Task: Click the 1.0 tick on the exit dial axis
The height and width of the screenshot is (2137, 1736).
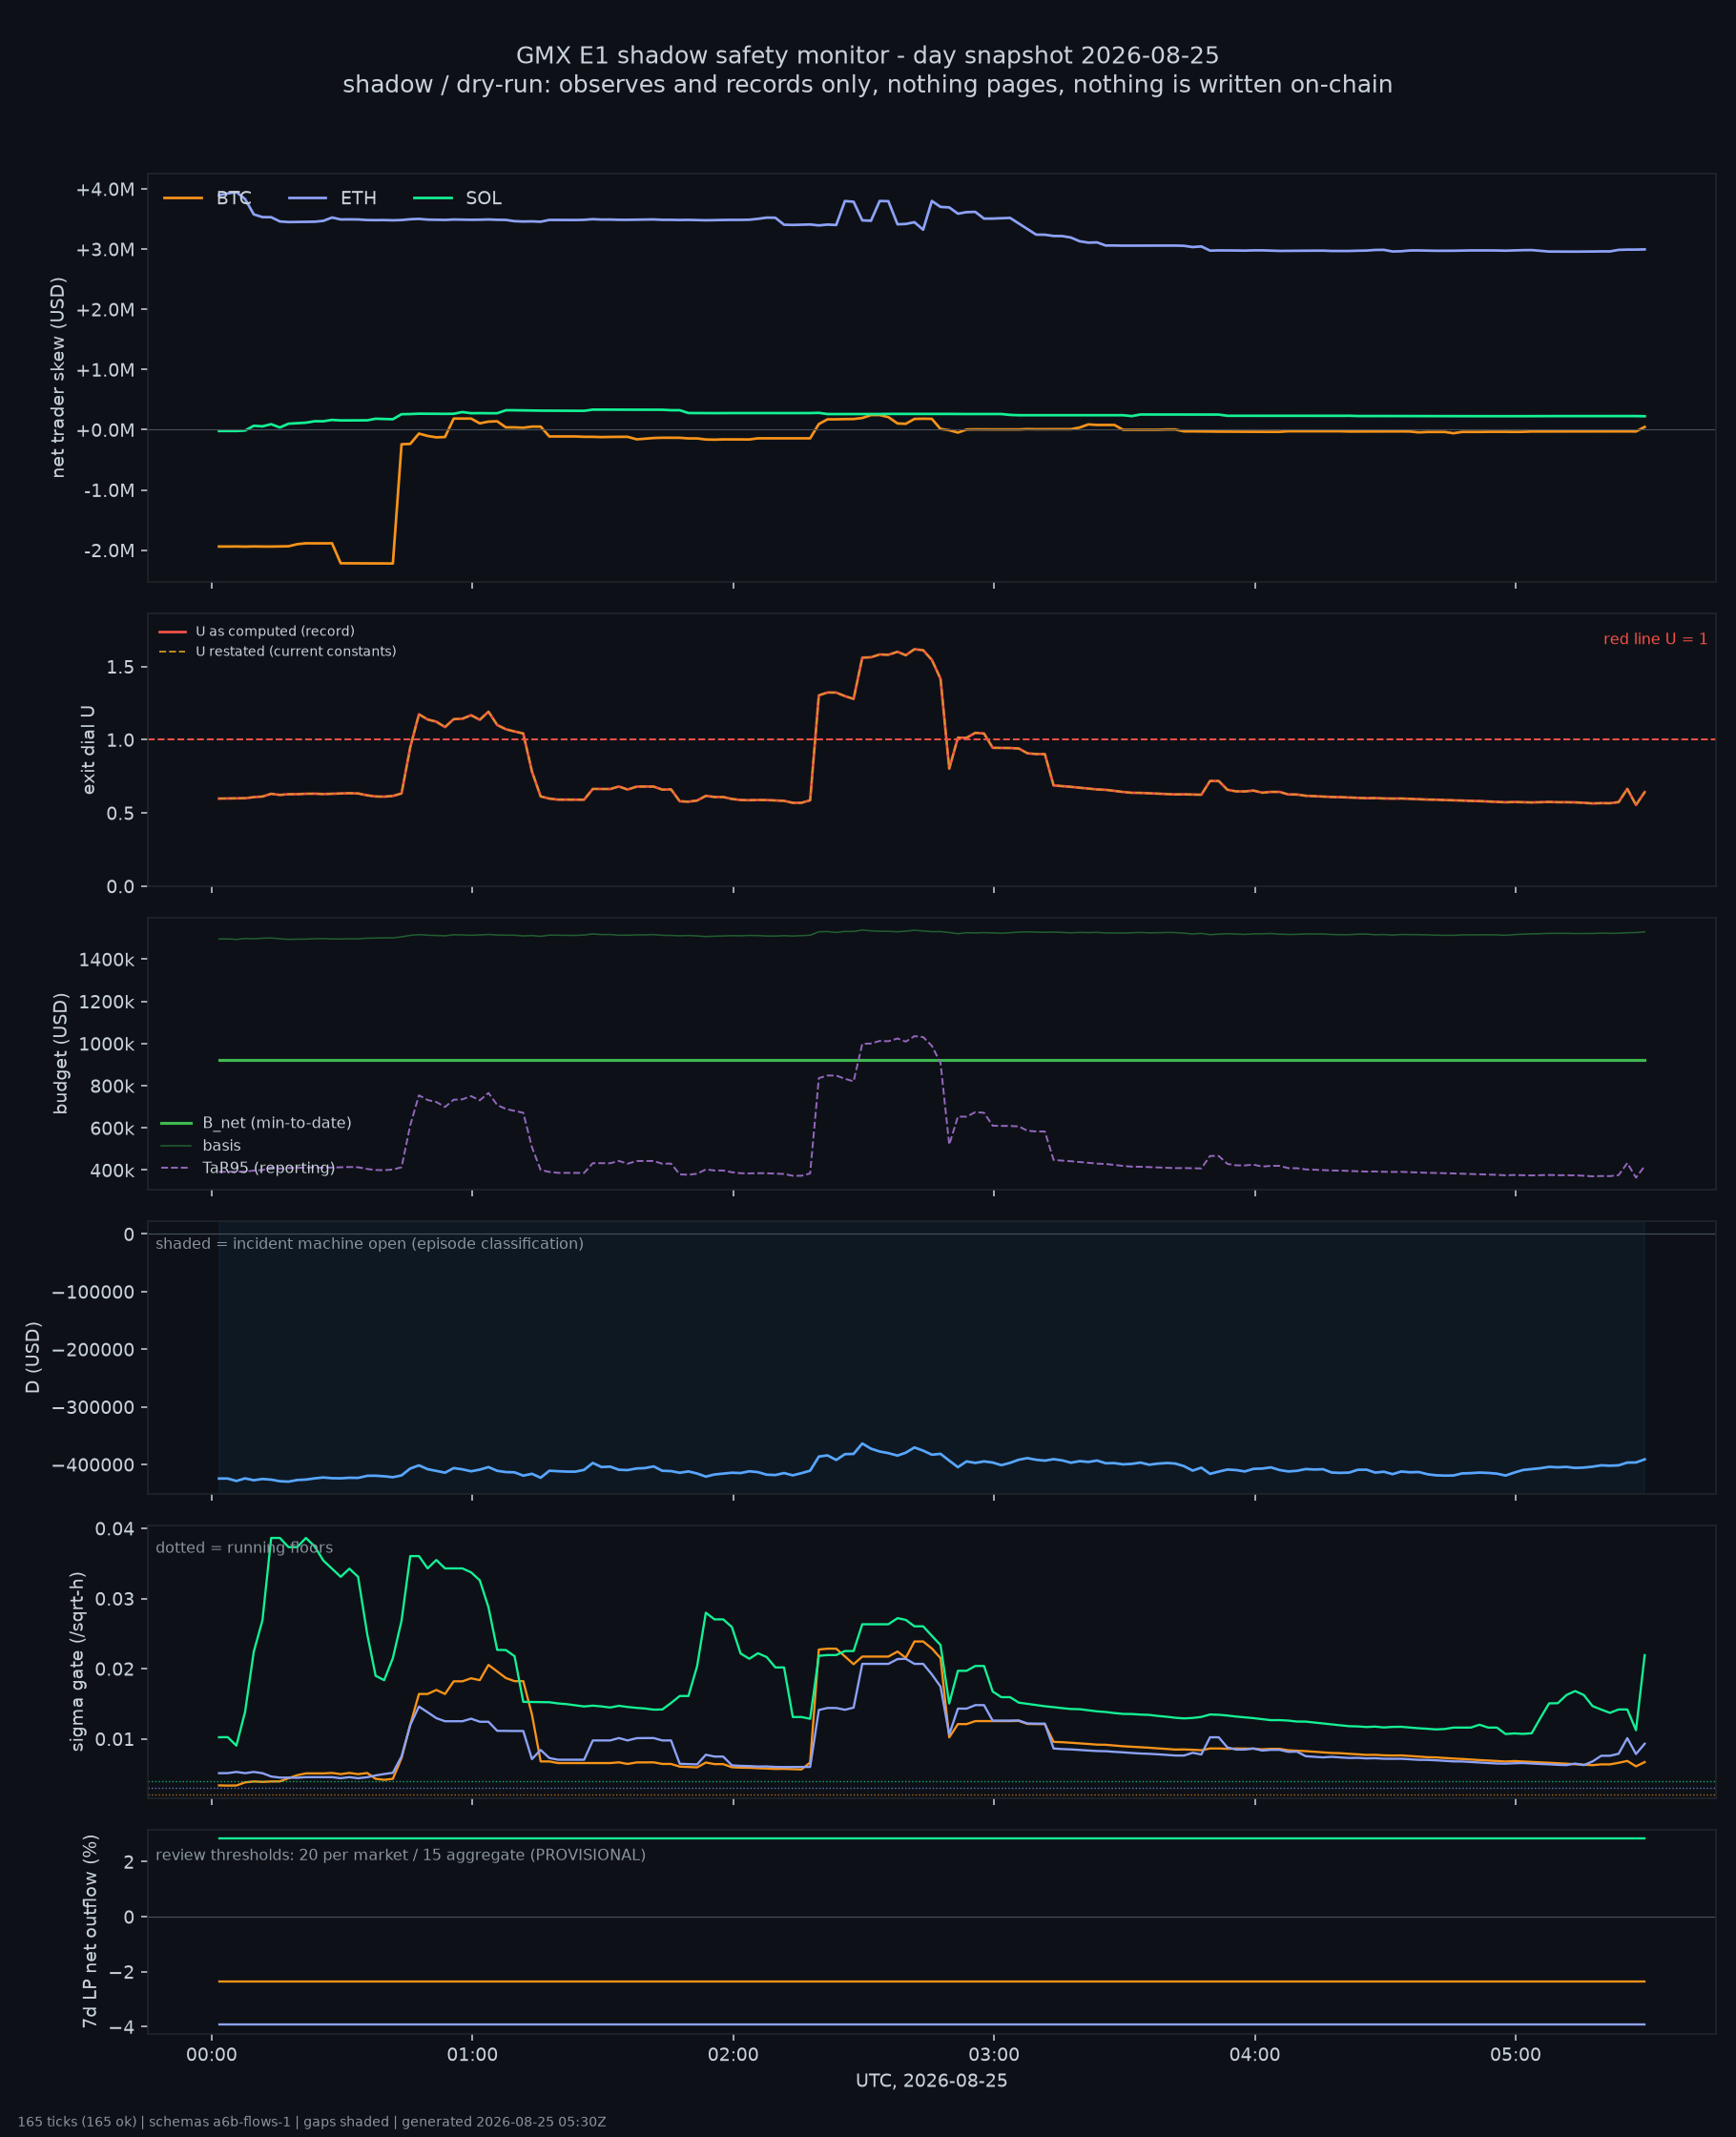Action: coord(119,740)
